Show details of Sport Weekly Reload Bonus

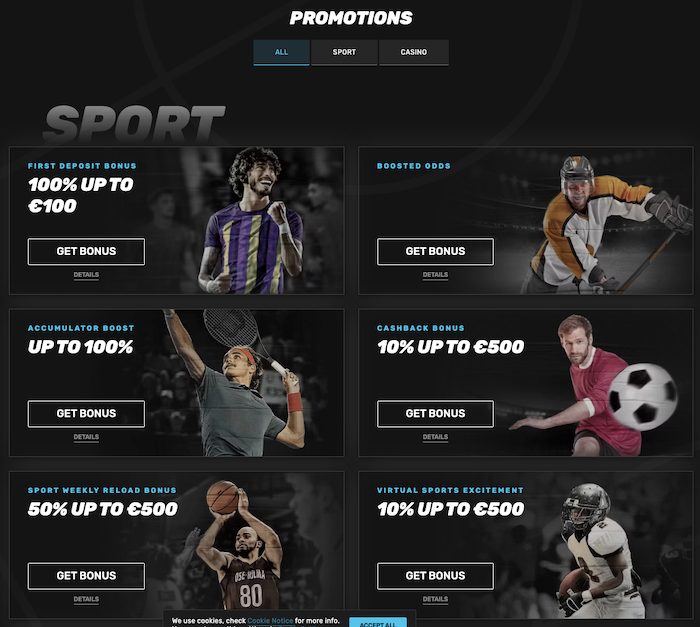click(x=86, y=599)
